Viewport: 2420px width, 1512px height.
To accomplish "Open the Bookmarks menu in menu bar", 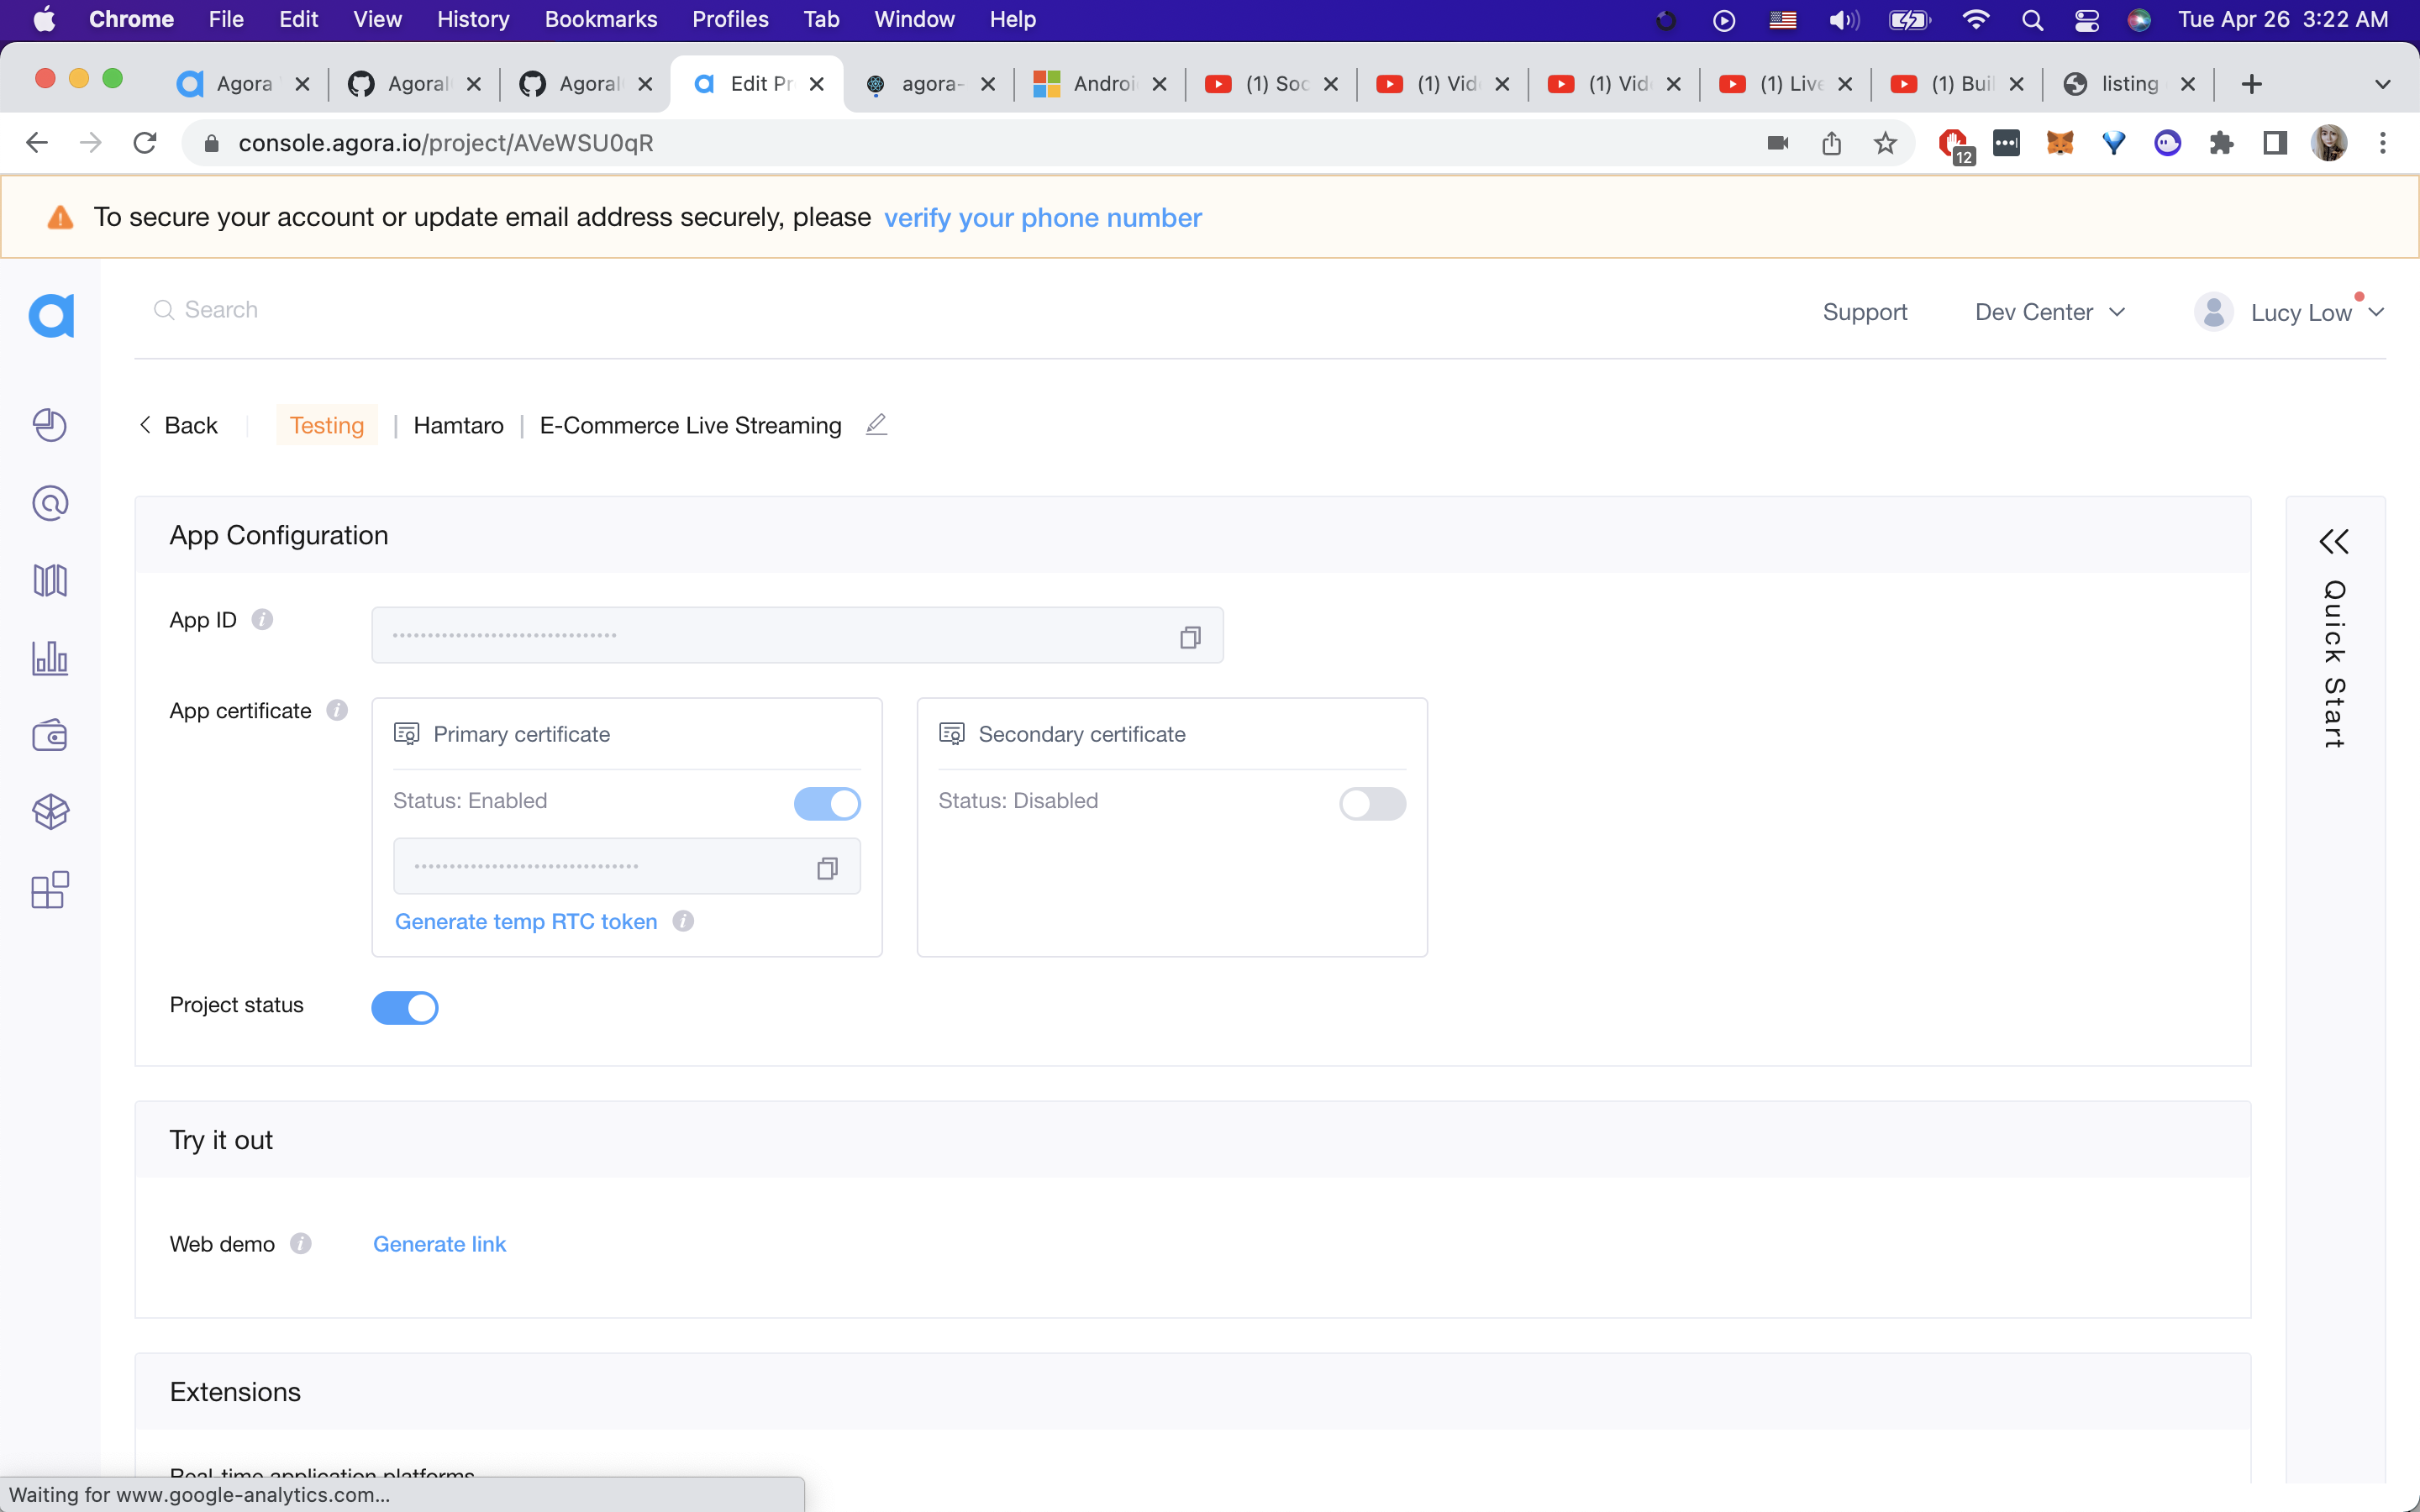I will (600, 19).
